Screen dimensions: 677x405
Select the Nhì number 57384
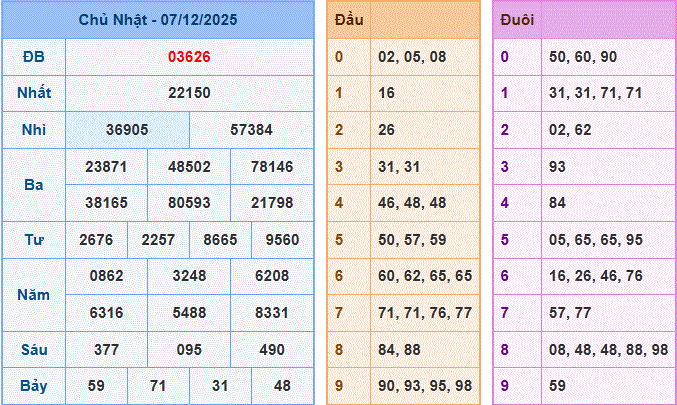click(x=251, y=130)
